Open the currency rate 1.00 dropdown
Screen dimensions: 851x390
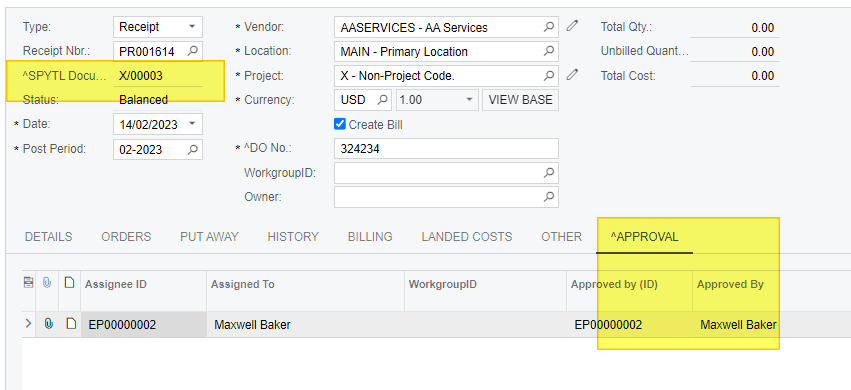[x=469, y=100]
